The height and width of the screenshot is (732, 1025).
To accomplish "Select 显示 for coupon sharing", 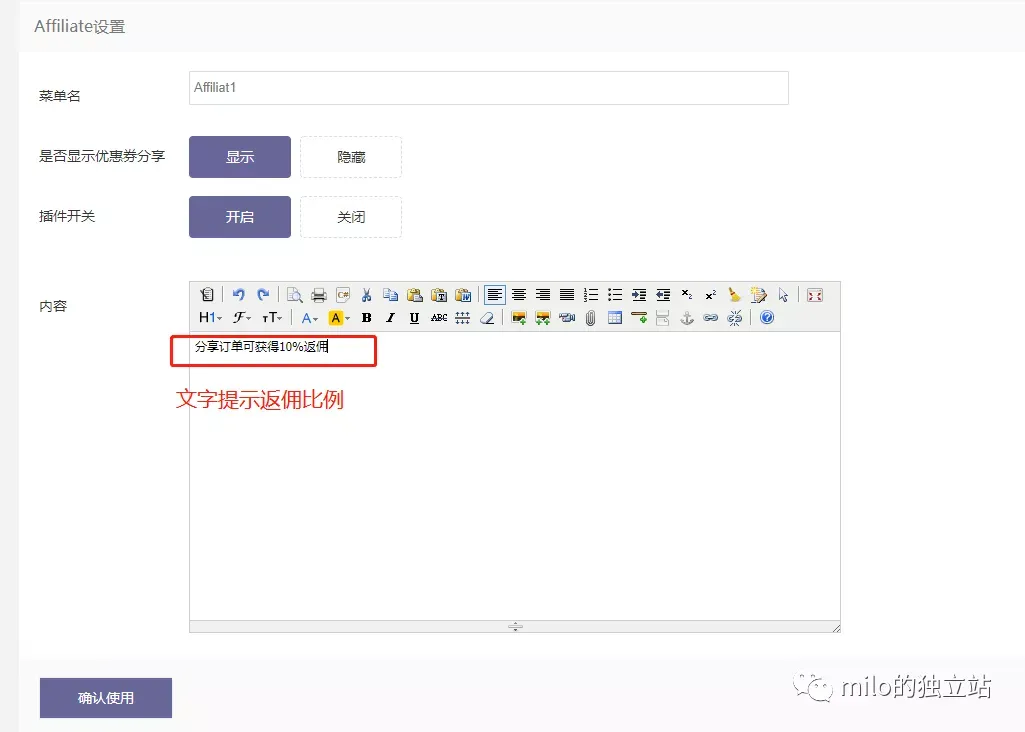I will point(240,157).
